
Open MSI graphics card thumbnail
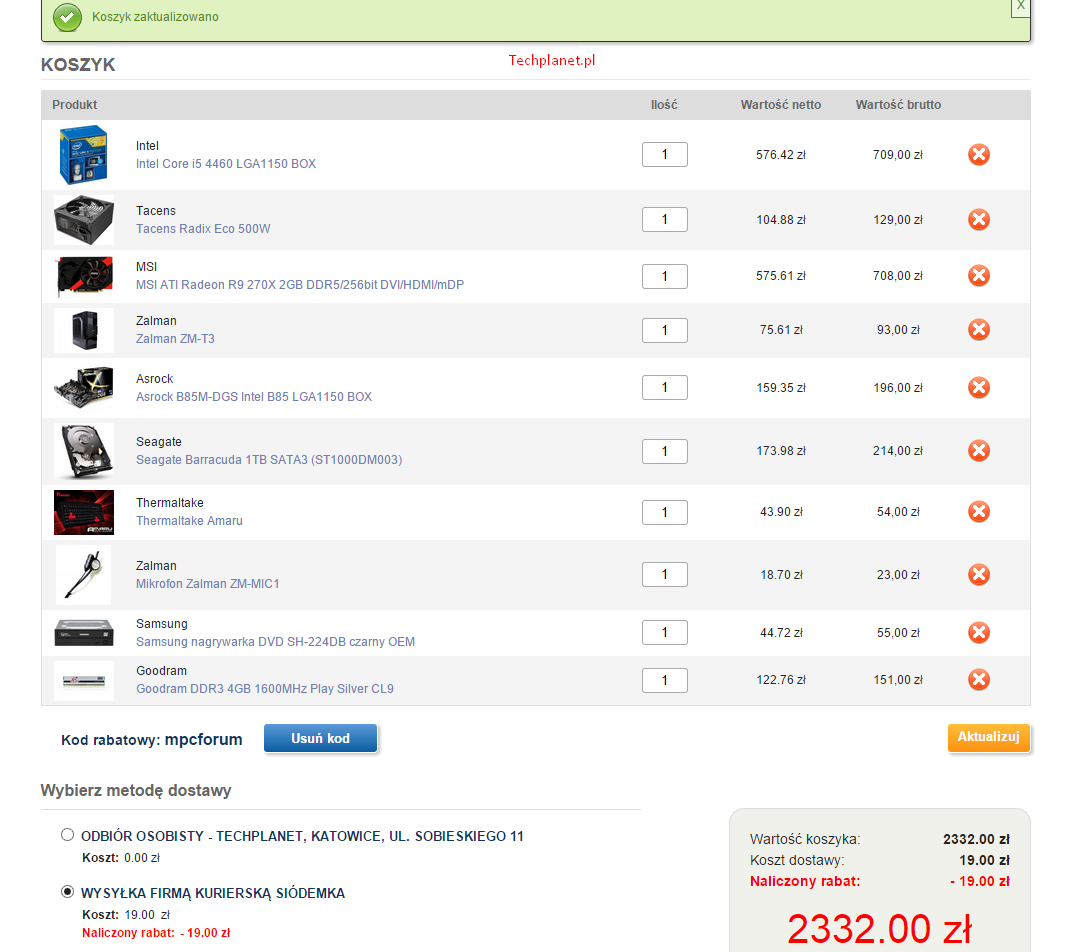(x=84, y=276)
